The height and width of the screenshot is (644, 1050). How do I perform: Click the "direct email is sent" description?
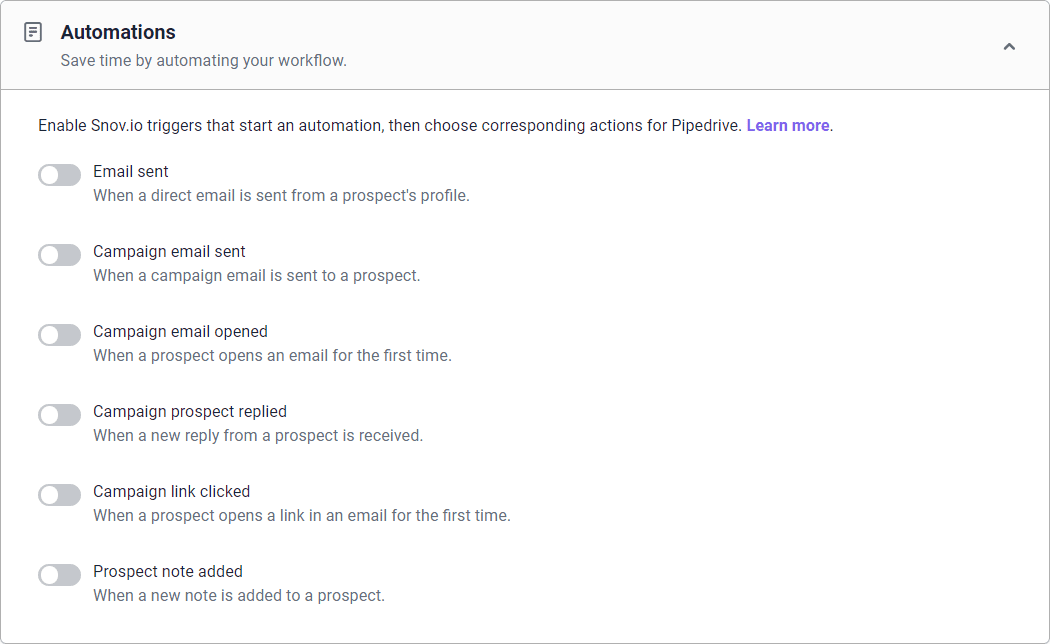[281, 196]
